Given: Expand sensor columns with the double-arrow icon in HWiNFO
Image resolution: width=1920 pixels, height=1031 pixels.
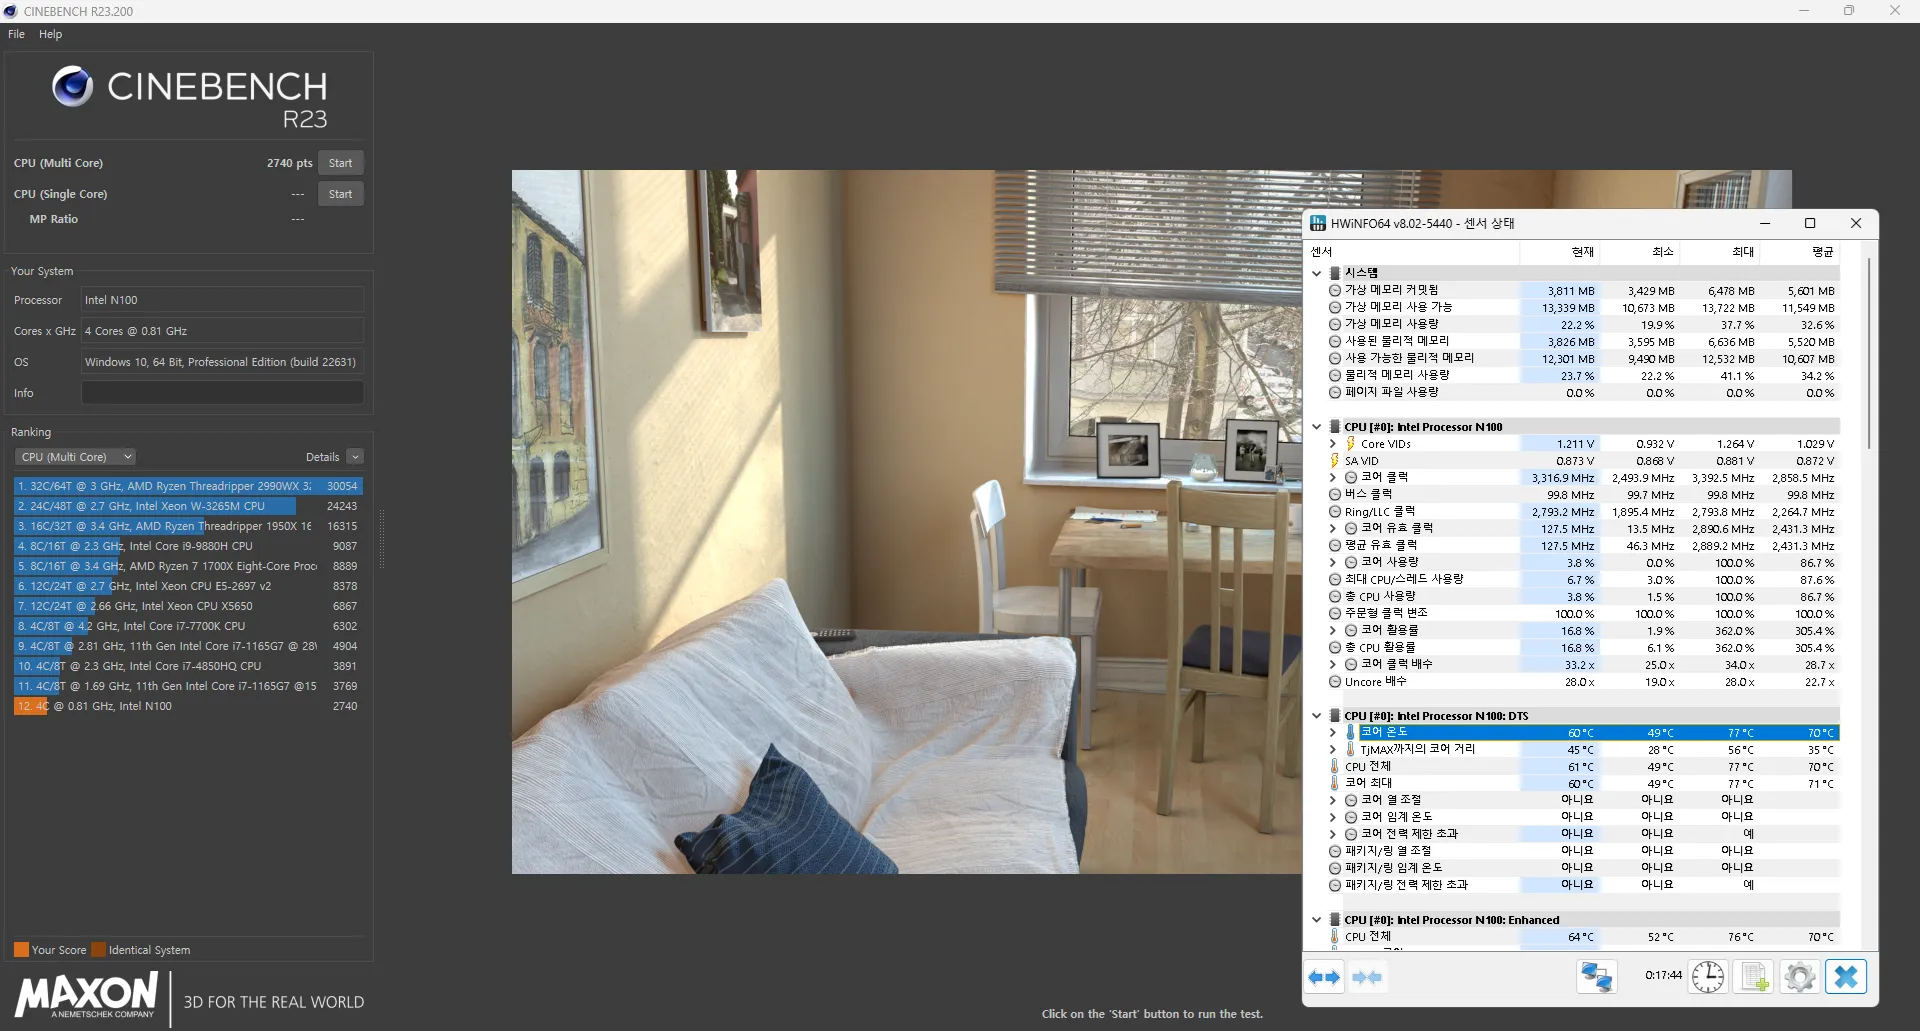Looking at the screenshot, I should tap(1324, 977).
